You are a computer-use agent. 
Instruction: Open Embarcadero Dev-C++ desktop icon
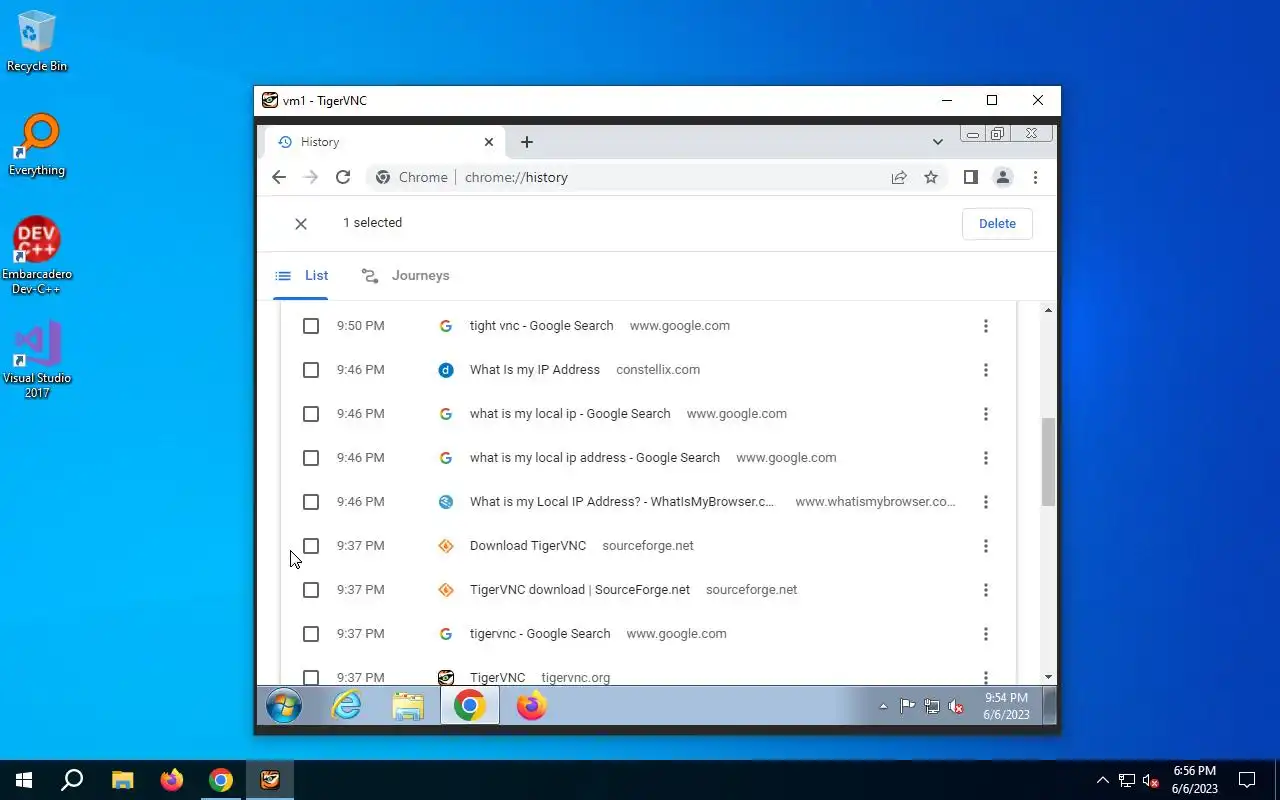pos(37,256)
